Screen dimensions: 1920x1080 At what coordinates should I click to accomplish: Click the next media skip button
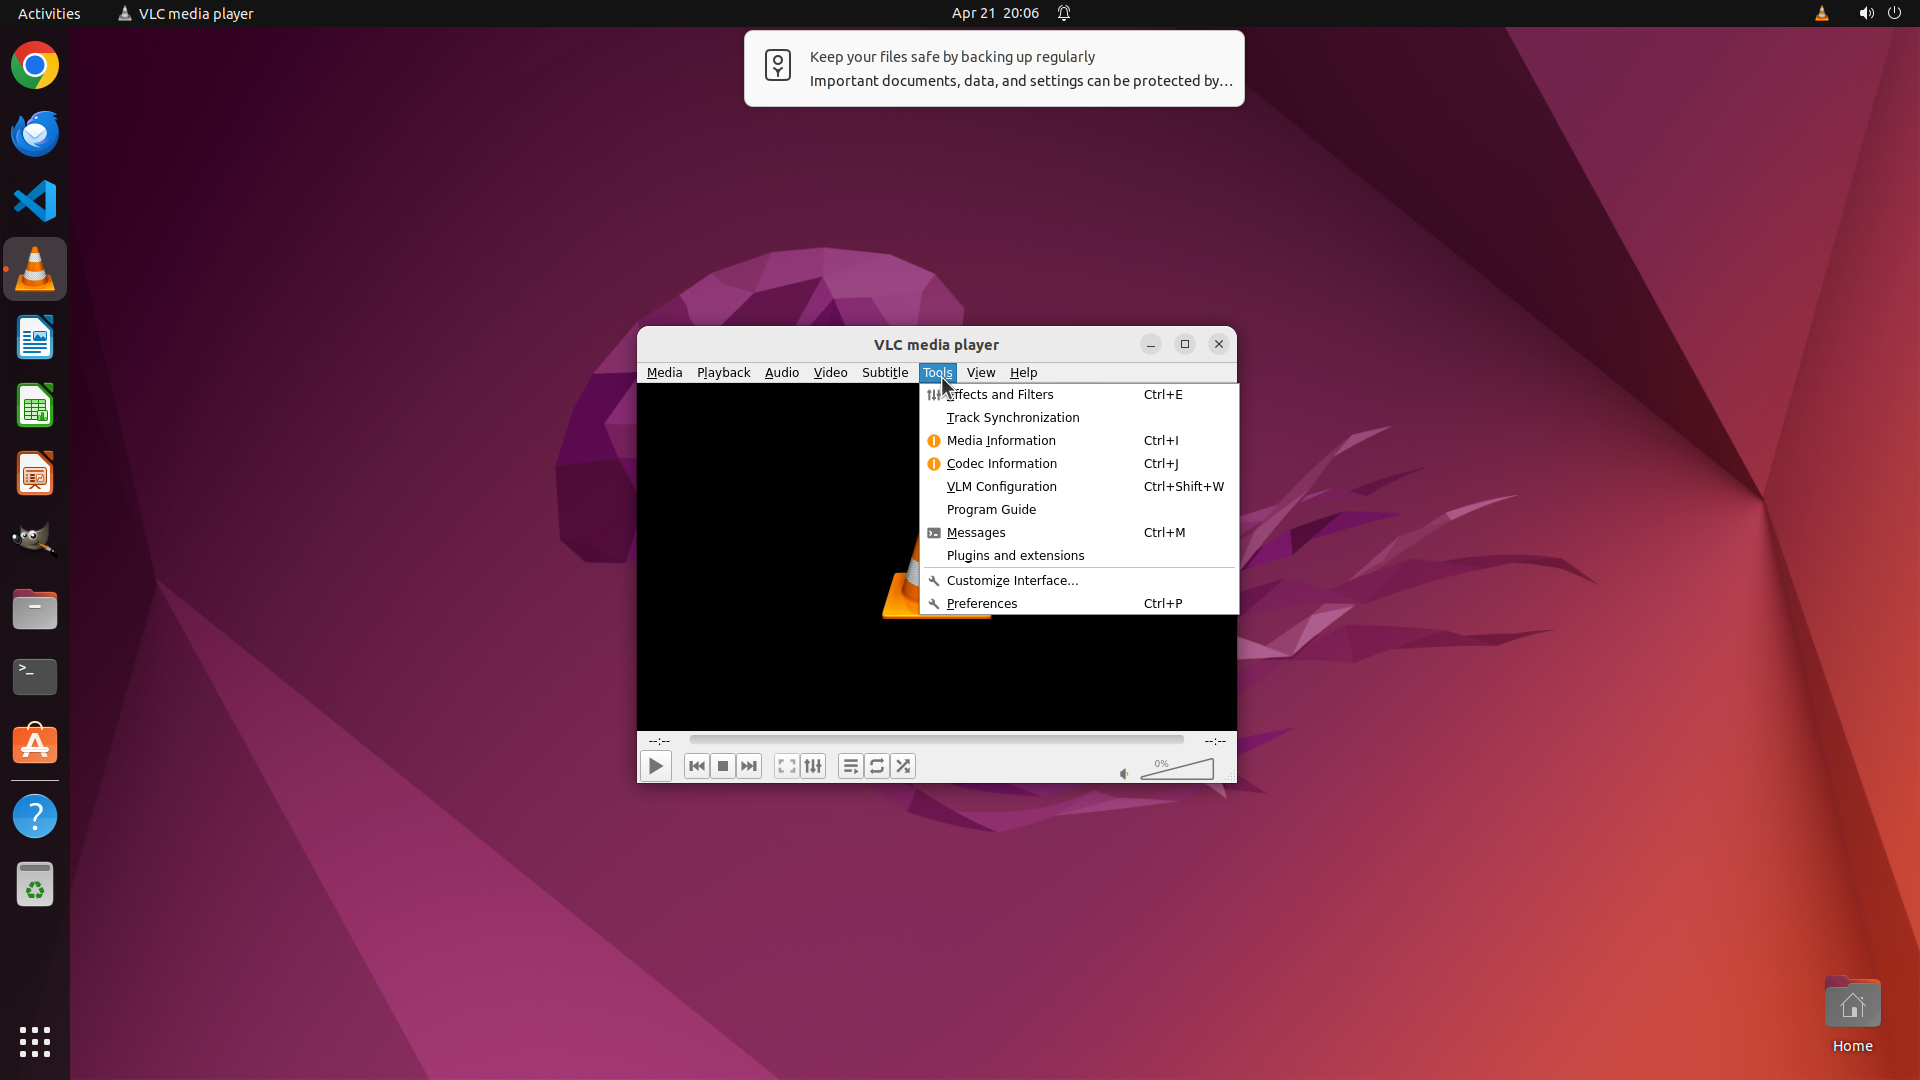tap(749, 766)
